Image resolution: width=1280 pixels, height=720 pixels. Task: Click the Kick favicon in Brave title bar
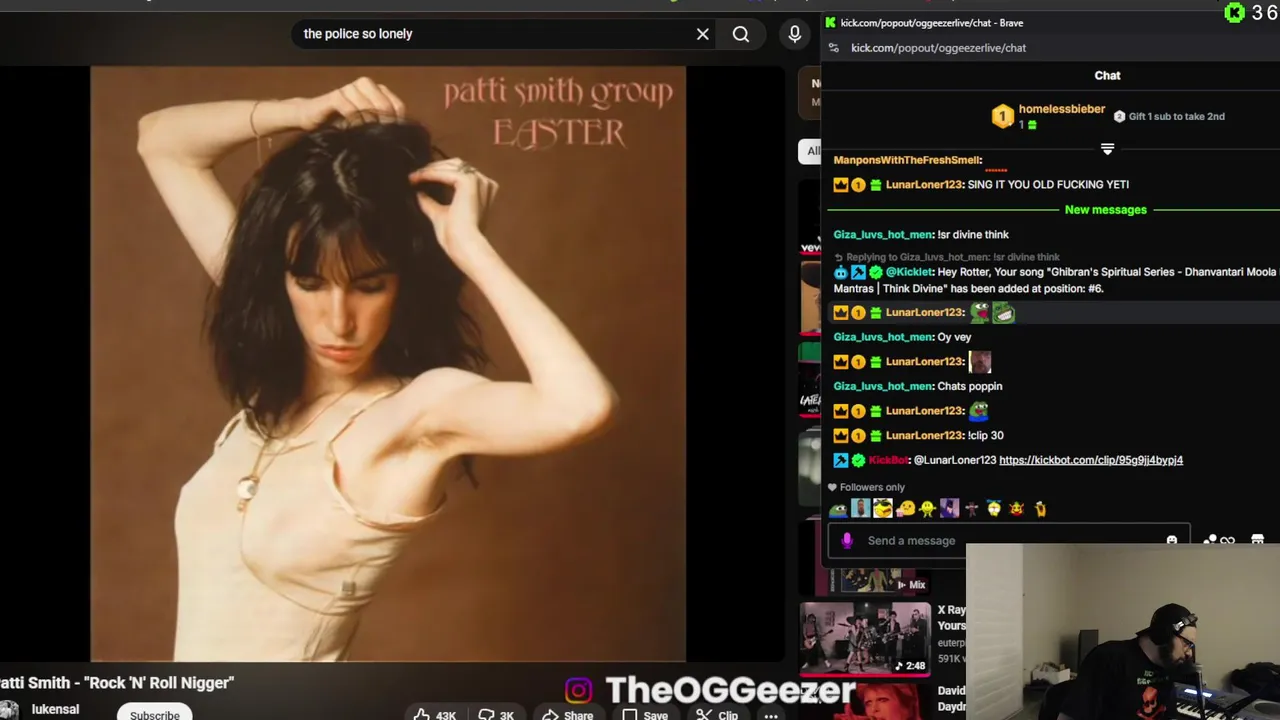point(830,22)
